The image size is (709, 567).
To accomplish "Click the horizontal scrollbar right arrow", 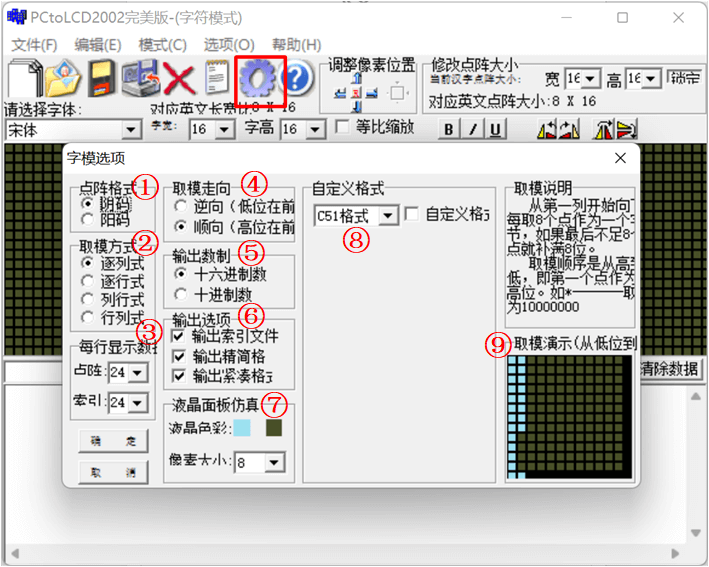I will click(676, 553).
